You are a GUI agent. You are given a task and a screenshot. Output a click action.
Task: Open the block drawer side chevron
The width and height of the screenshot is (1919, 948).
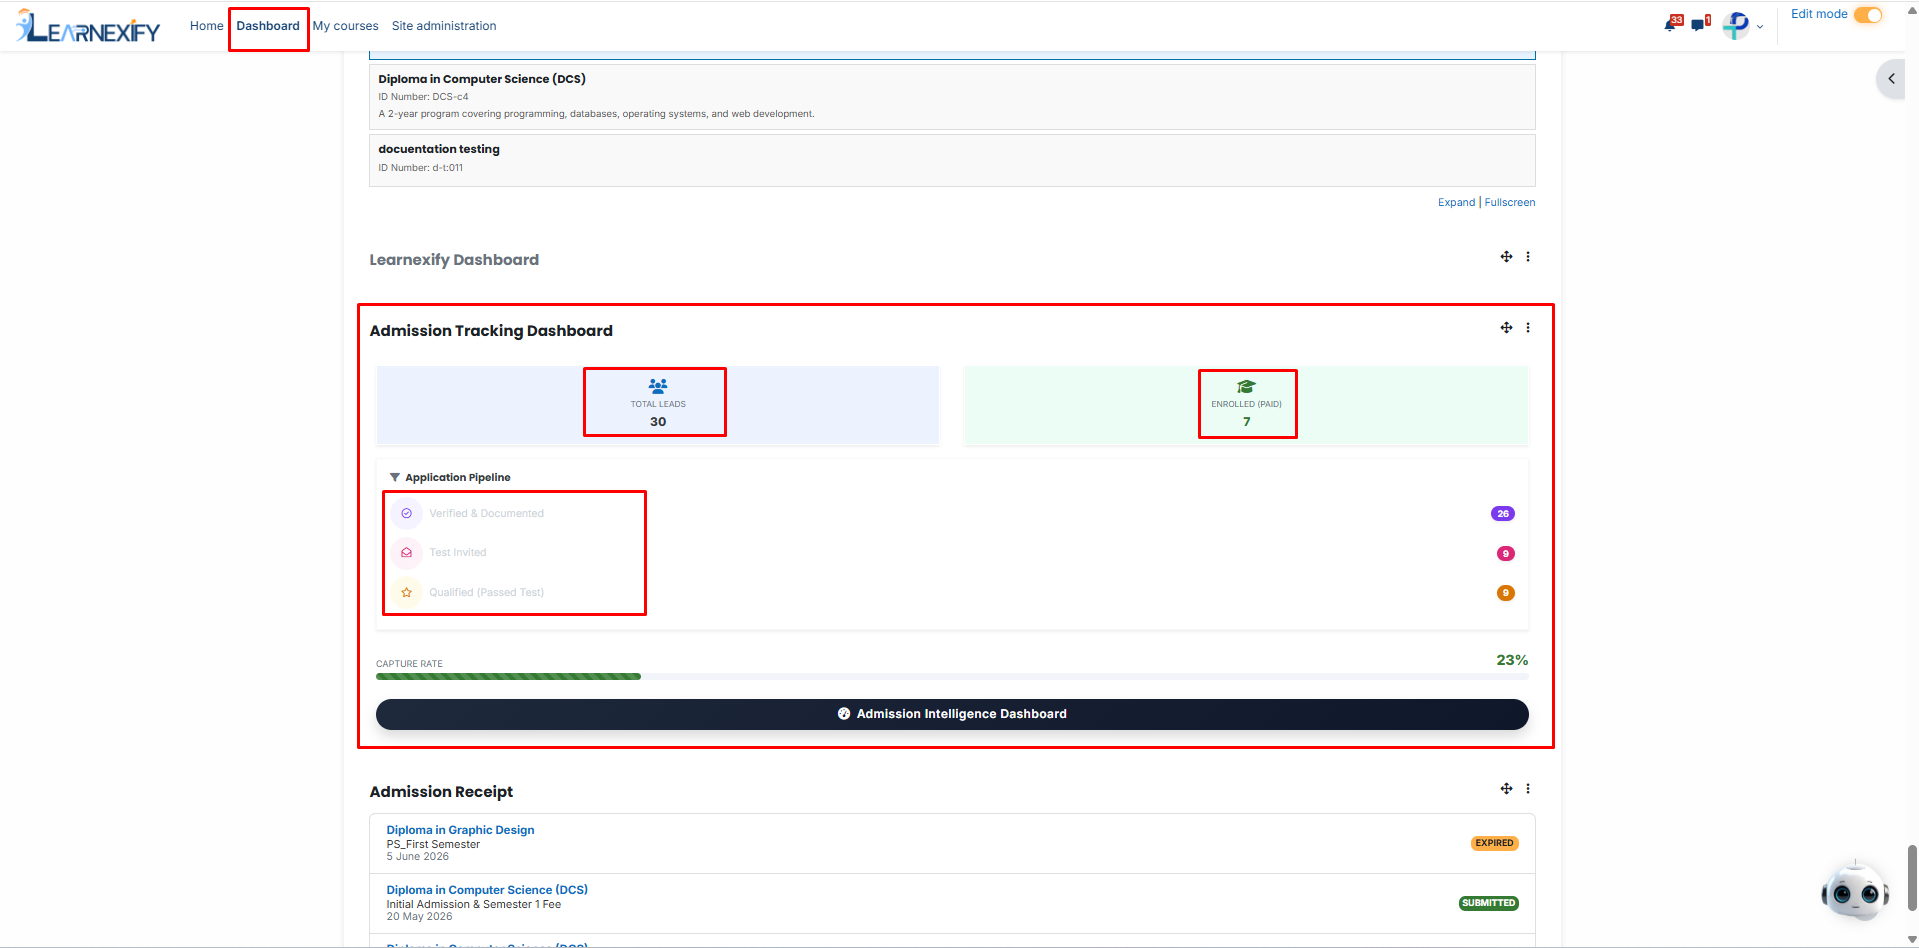click(x=1891, y=79)
